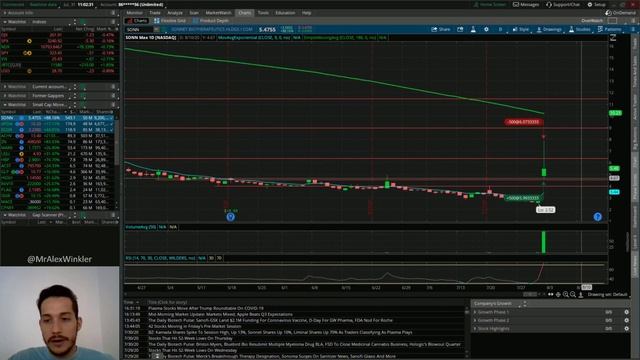
Task: Open the Product Depth sub-tab
Action: (211, 20)
